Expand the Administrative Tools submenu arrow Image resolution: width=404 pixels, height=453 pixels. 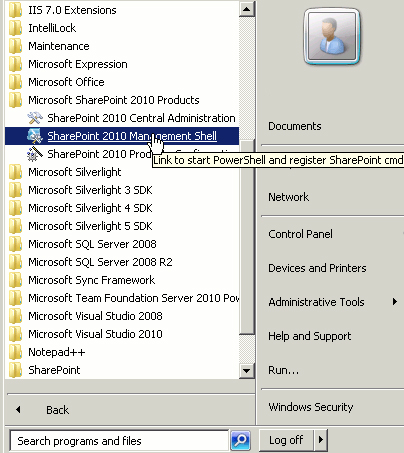point(395,302)
